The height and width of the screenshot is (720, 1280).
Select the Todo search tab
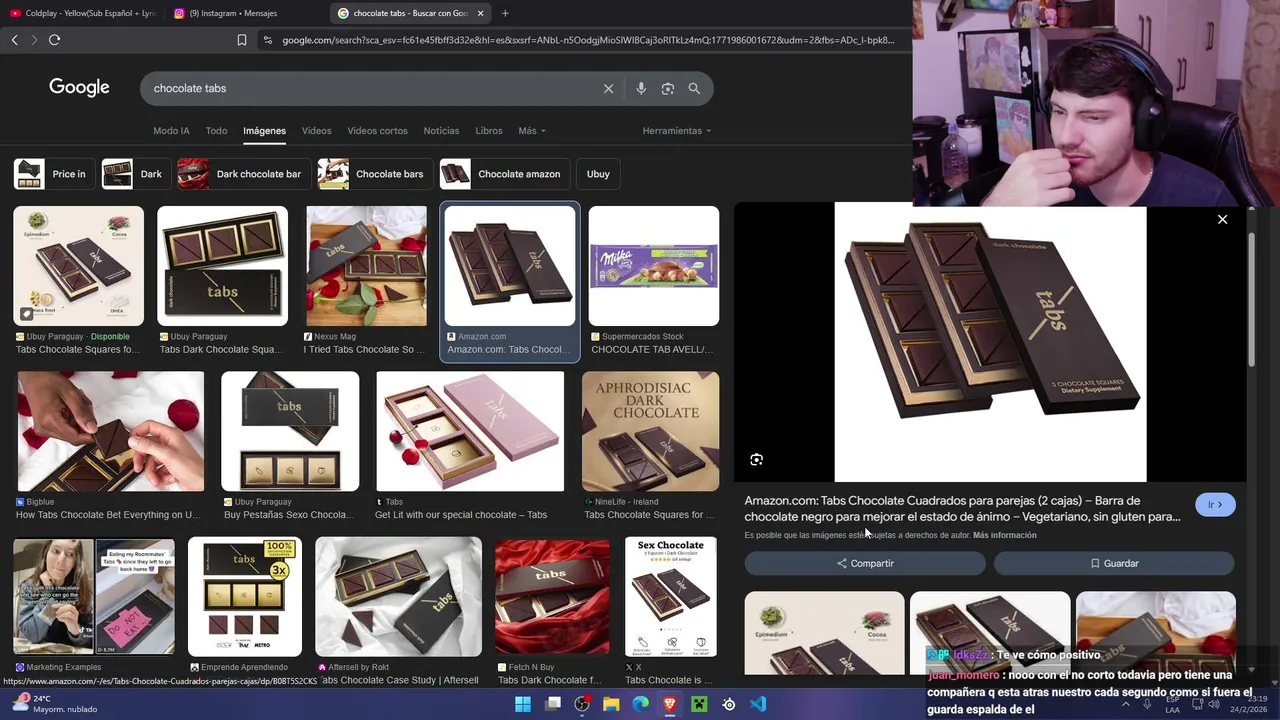216,131
